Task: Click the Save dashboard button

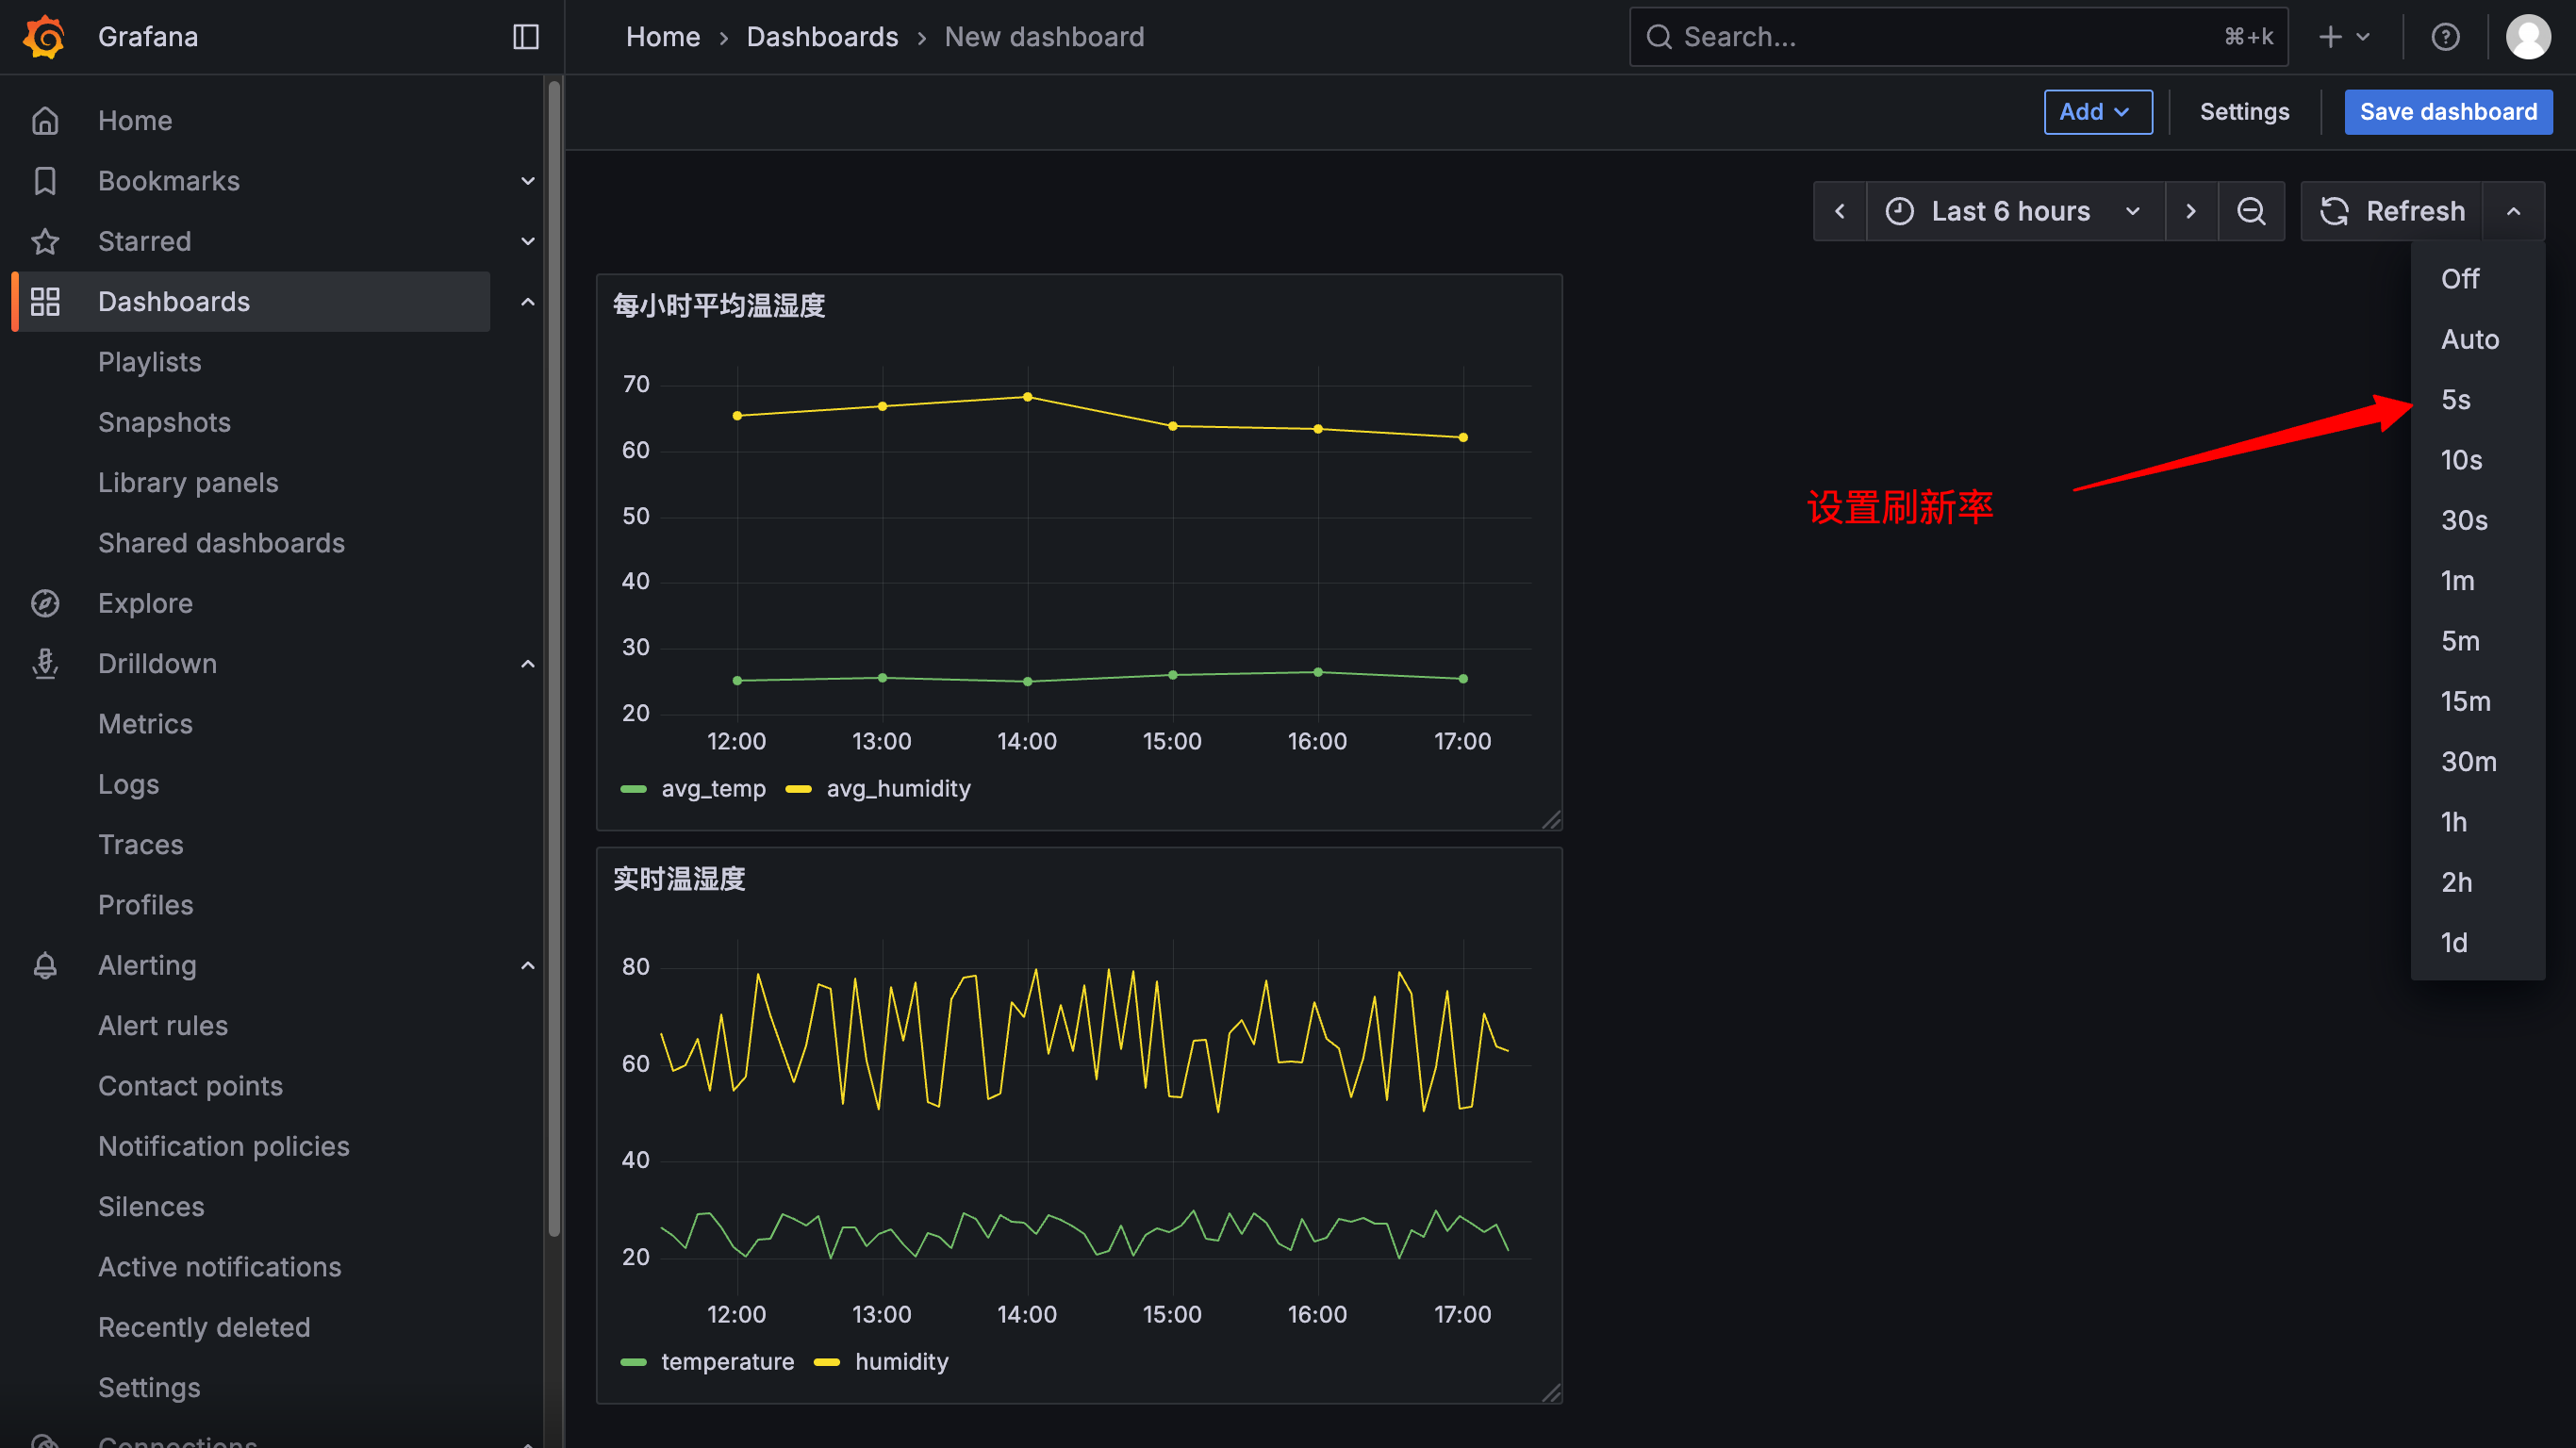Action: (2447, 111)
